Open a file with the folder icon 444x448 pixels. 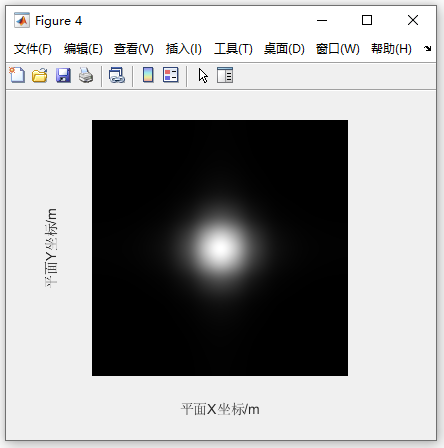tap(40, 75)
